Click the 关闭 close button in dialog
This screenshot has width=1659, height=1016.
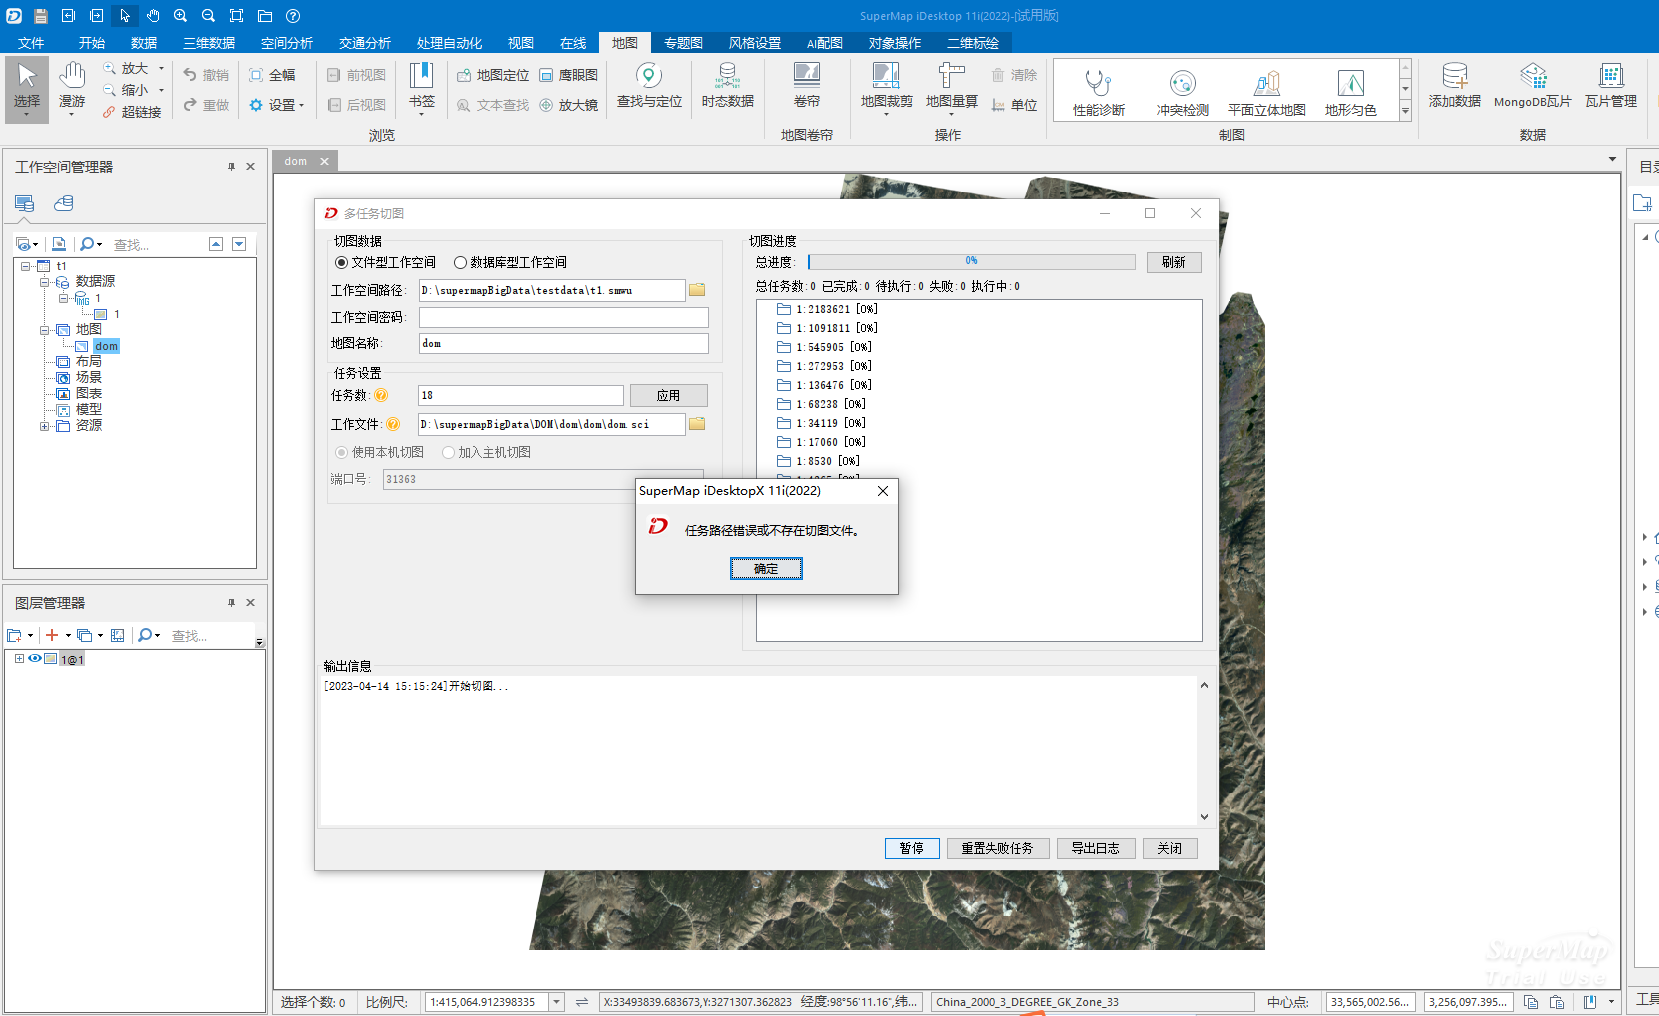pyautogui.click(x=1170, y=848)
